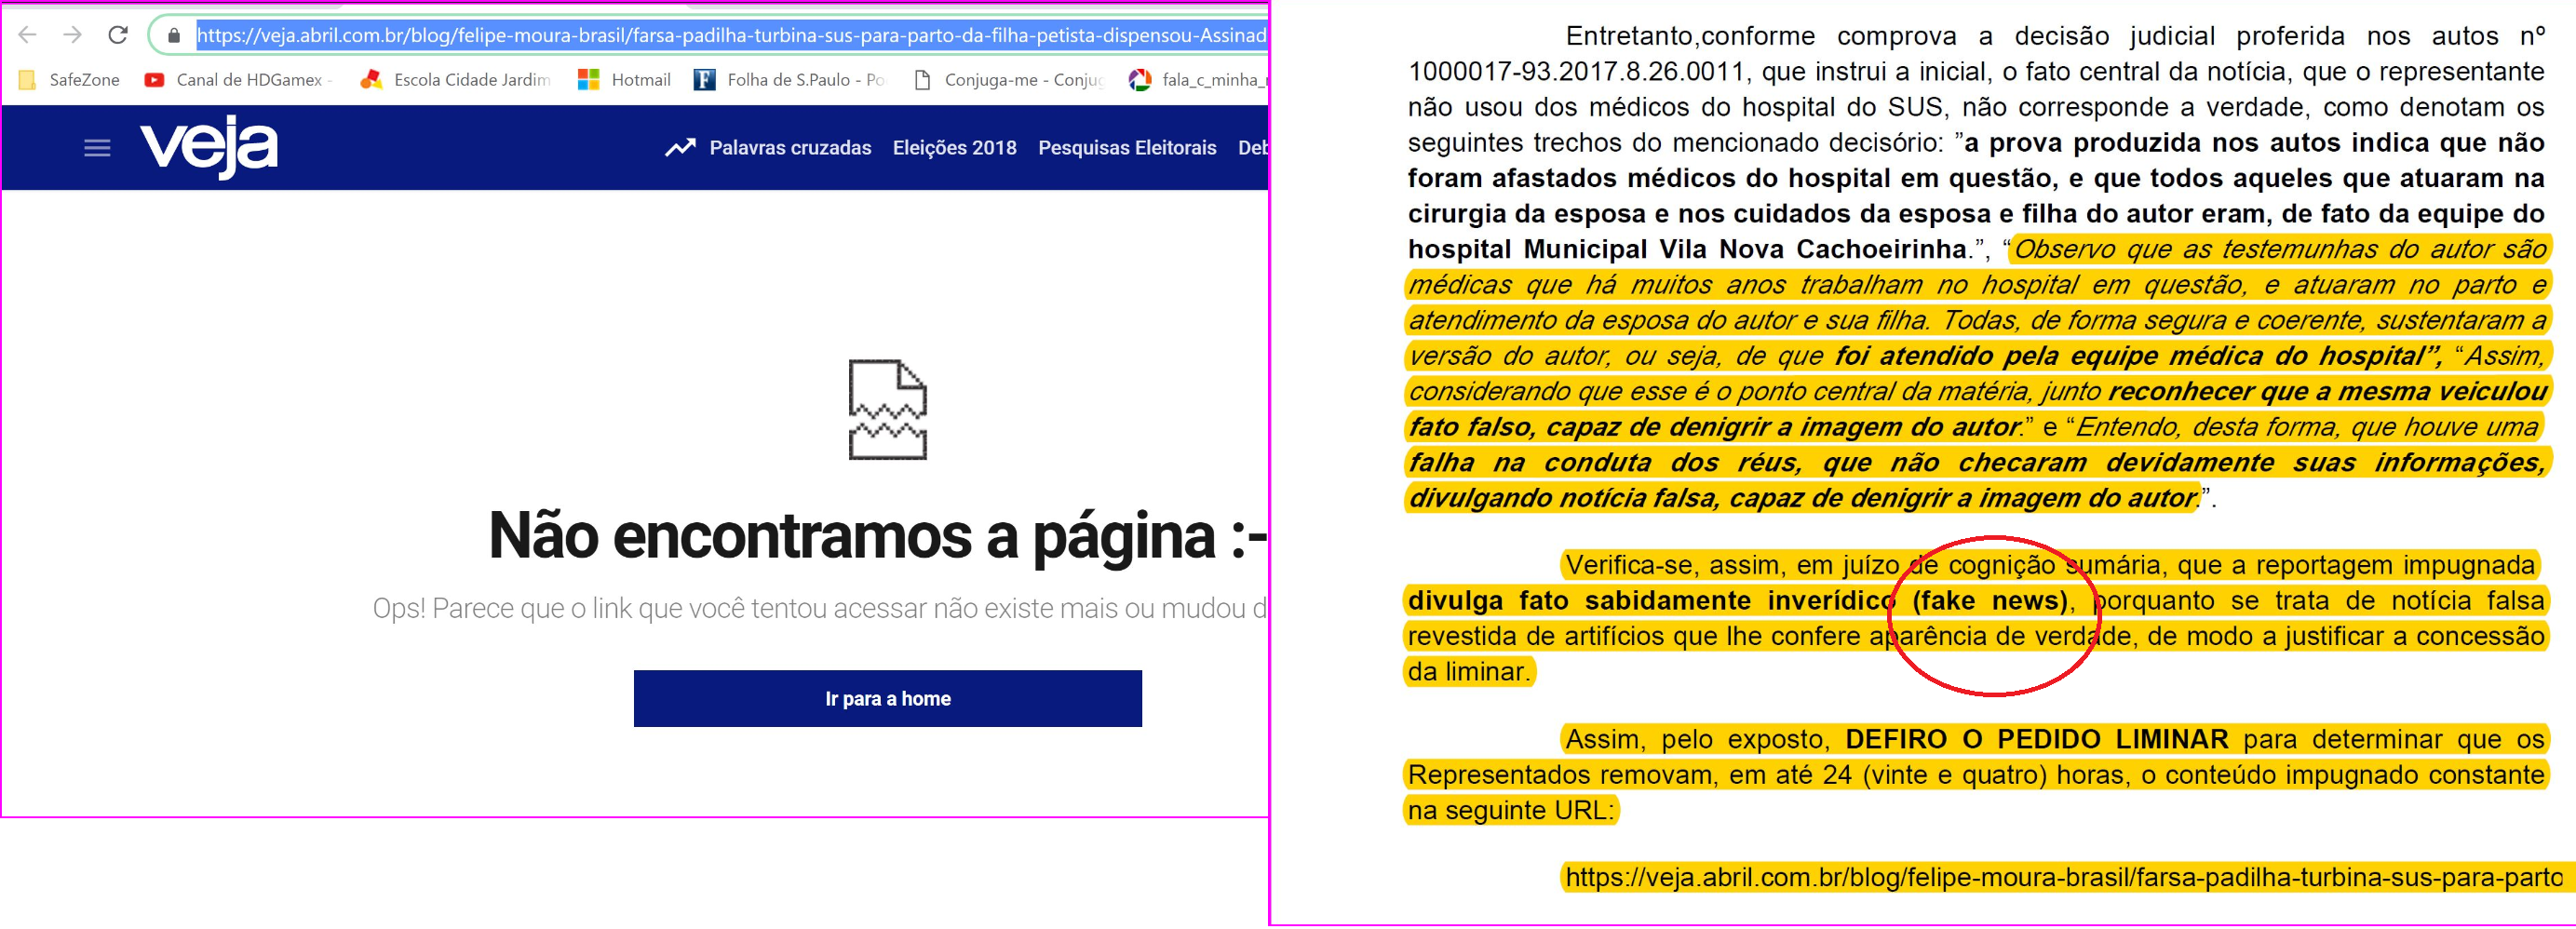
Task: Click the YouTube icon of HDGamex bookmark
Action: point(154,80)
